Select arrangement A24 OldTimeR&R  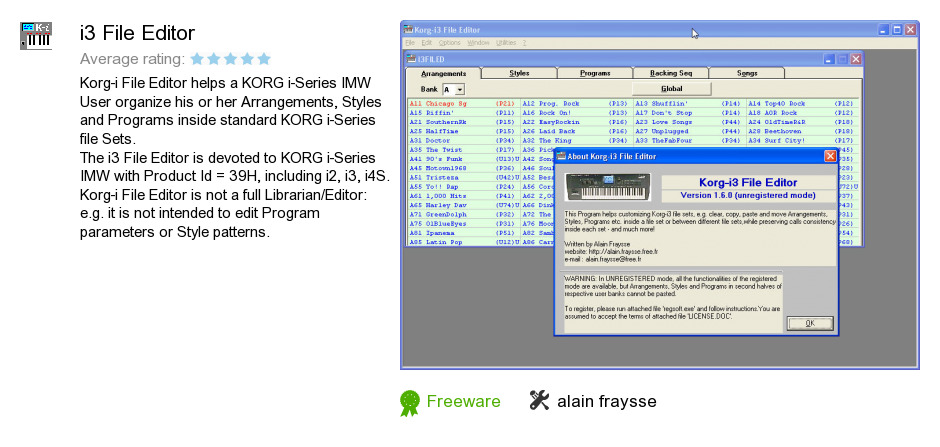tap(803, 122)
